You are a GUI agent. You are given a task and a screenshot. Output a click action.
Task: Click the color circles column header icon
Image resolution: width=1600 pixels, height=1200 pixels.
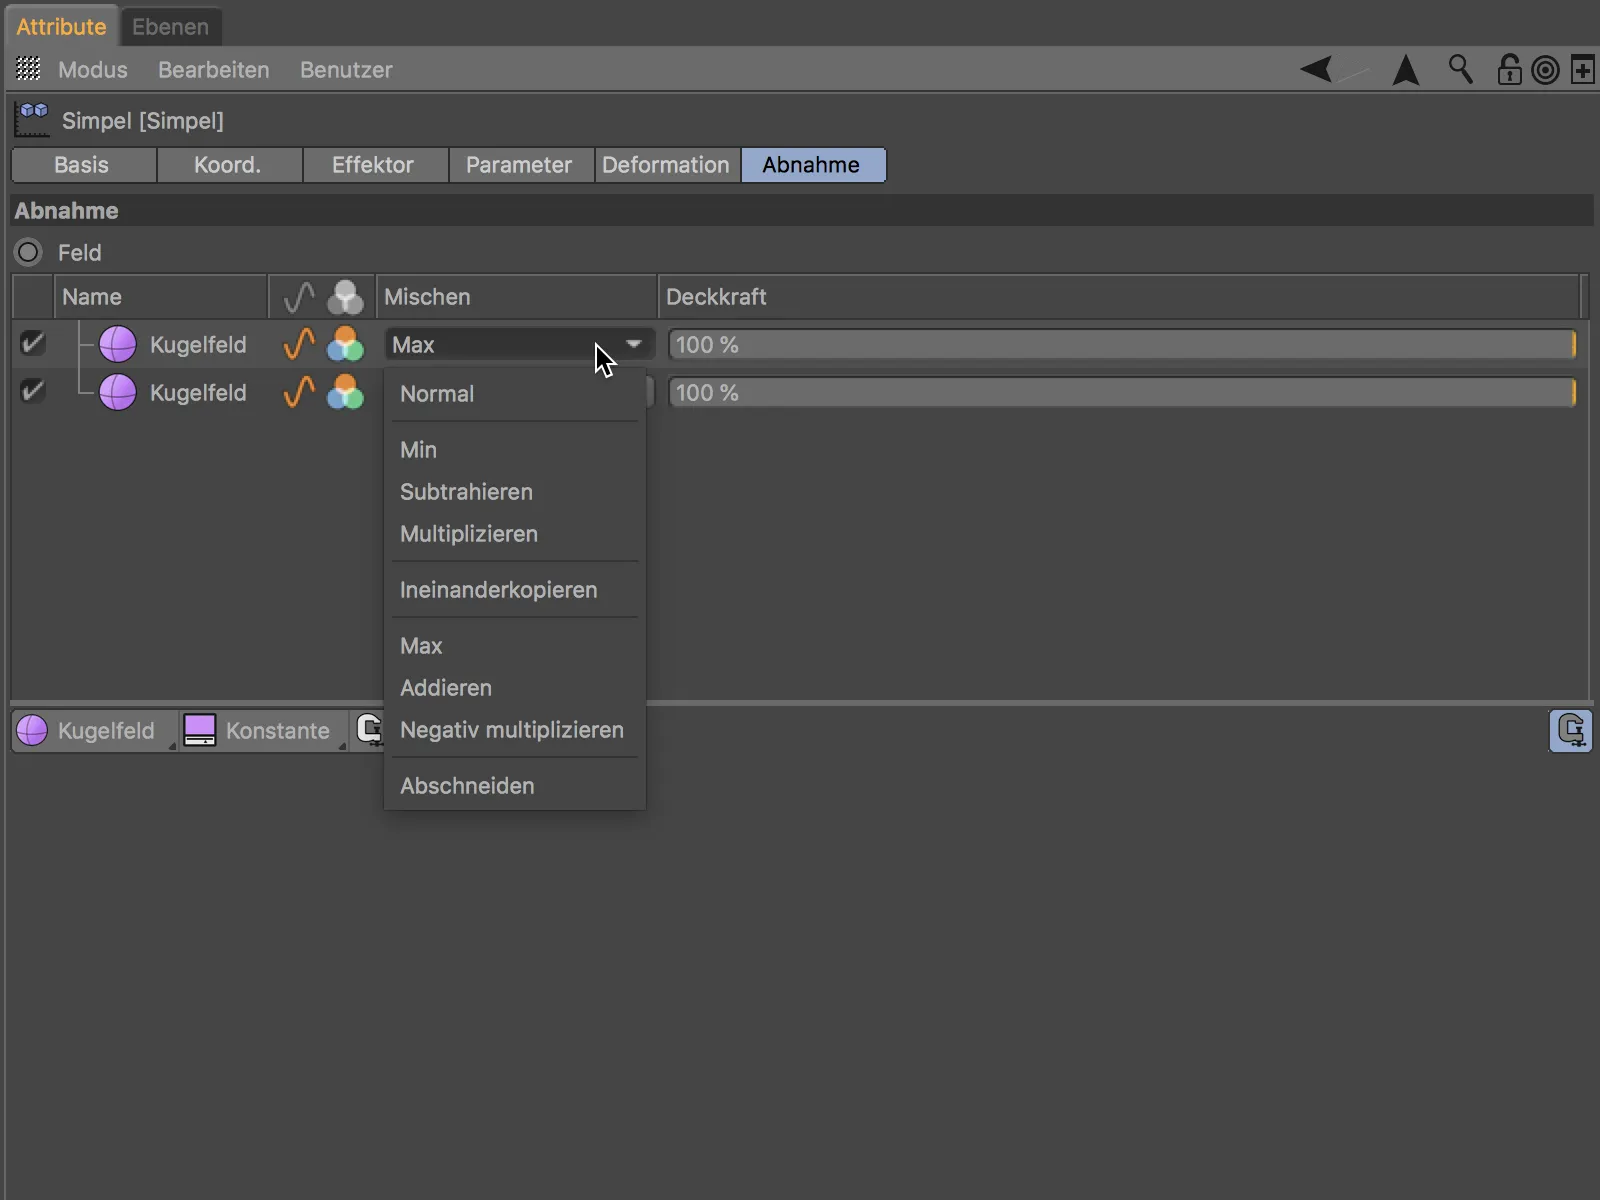[345, 297]
